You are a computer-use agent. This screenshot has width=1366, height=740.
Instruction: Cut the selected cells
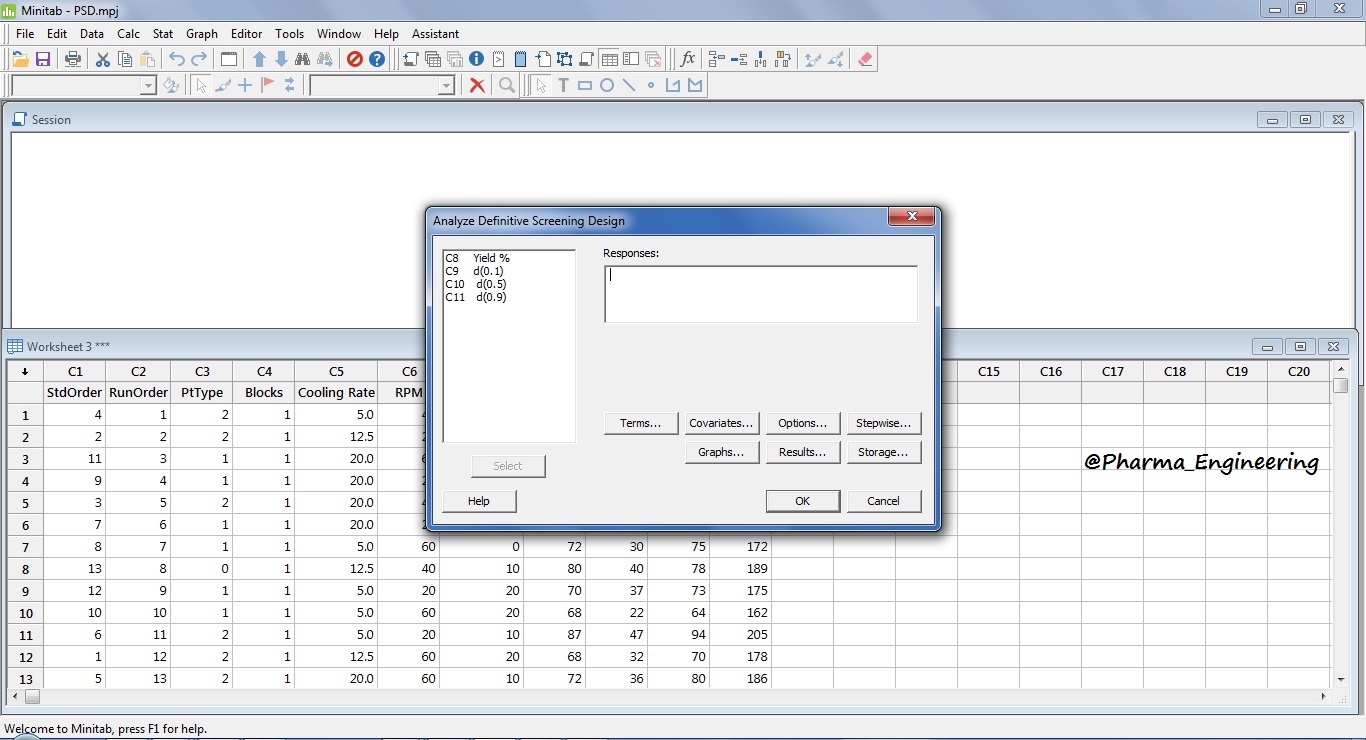point(102,59)
